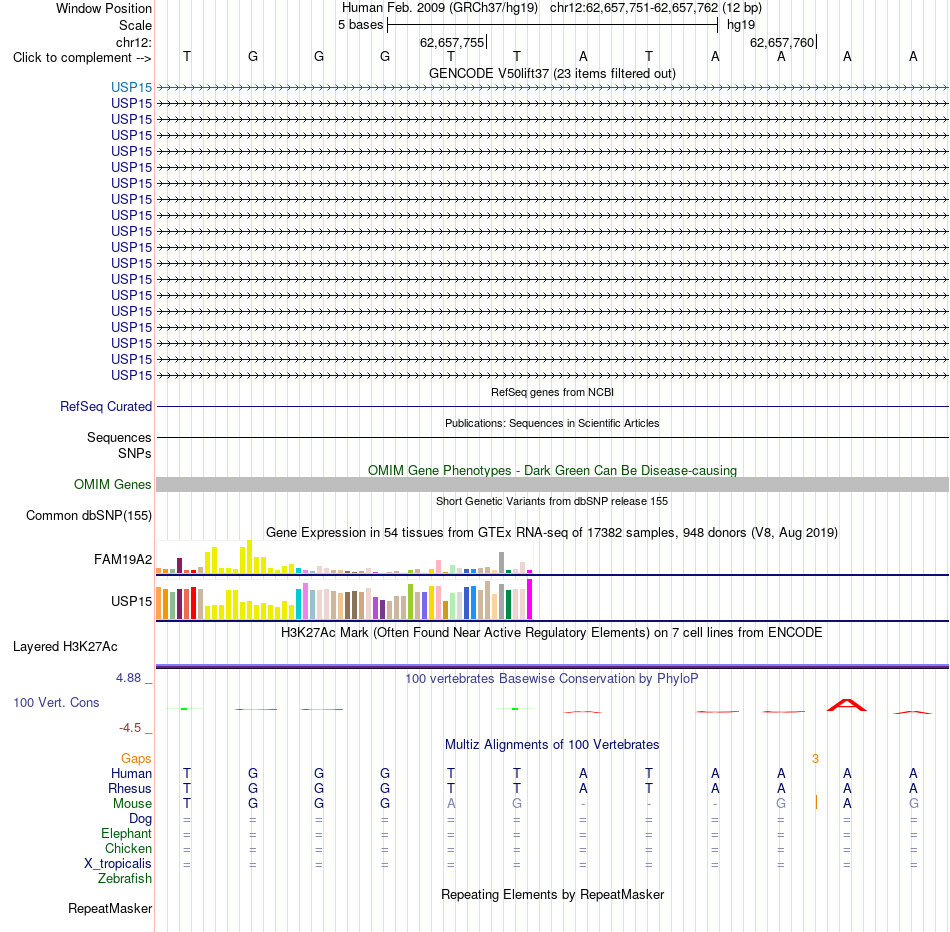950x932 pixels.
Task: Select the Mouse species label
Action: (132, 804)
